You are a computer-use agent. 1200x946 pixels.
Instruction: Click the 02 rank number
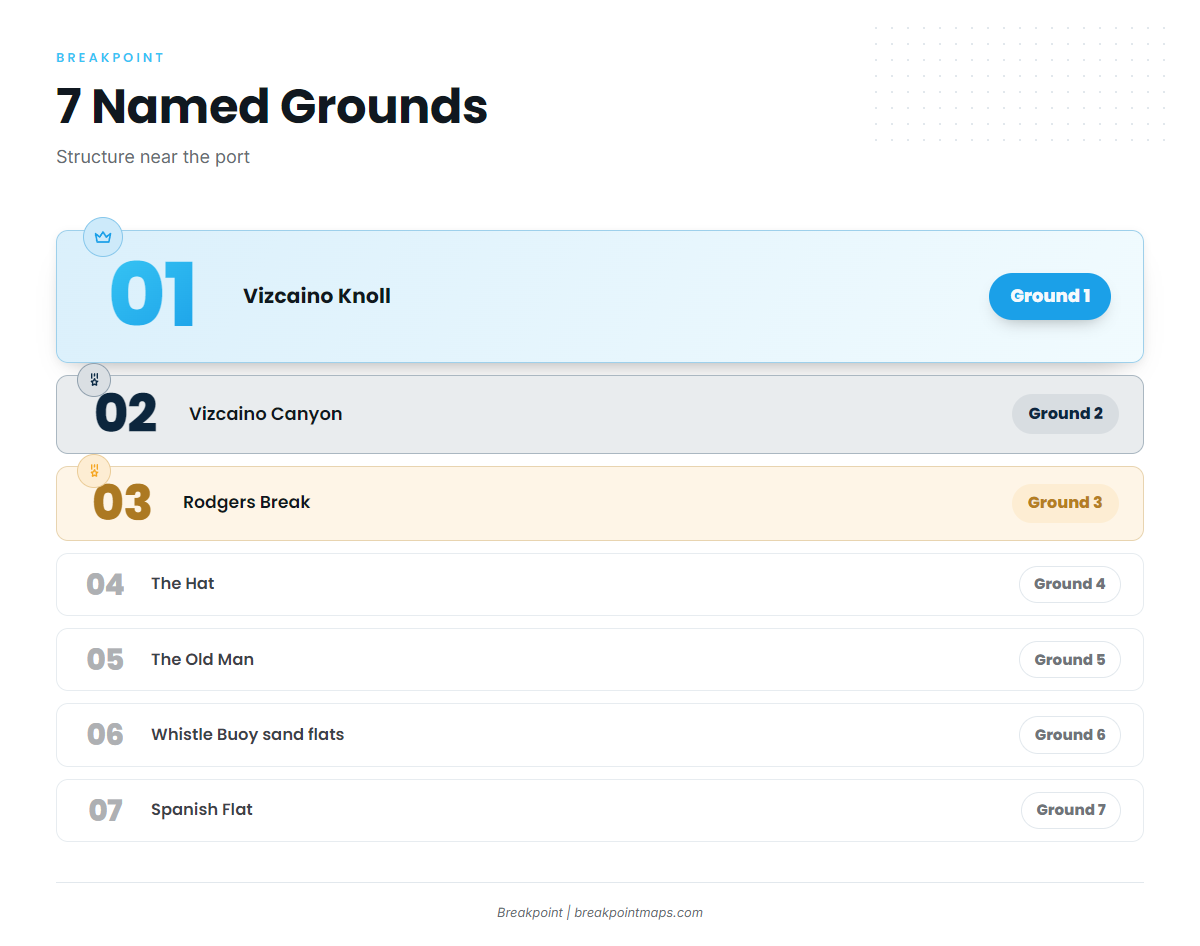[x=126, y=414]
